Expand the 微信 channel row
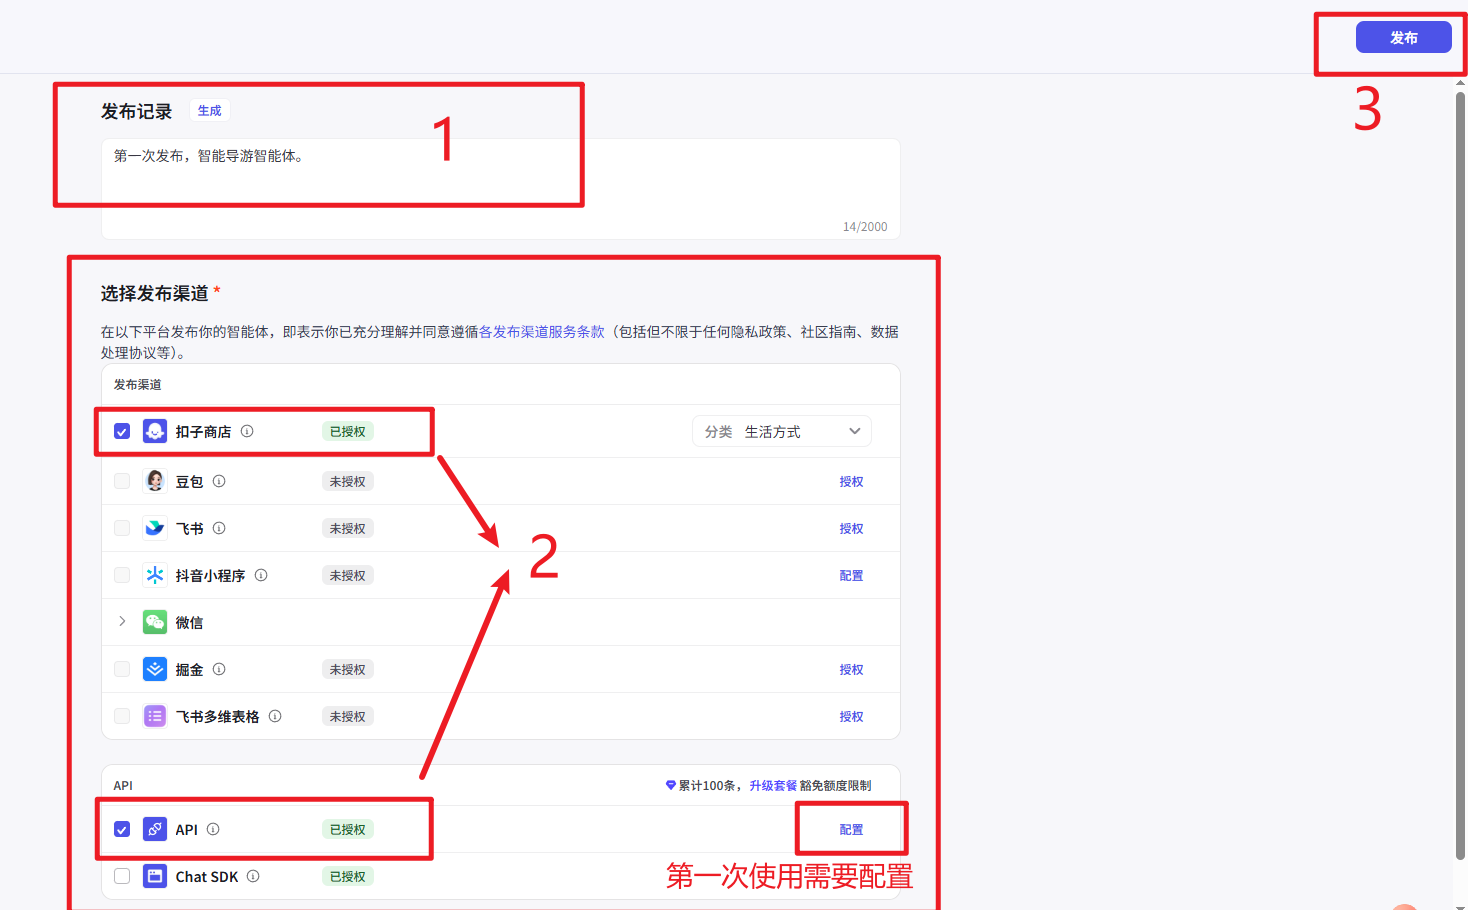Viewport: 1468px width, 910px height. click(122, 622)
